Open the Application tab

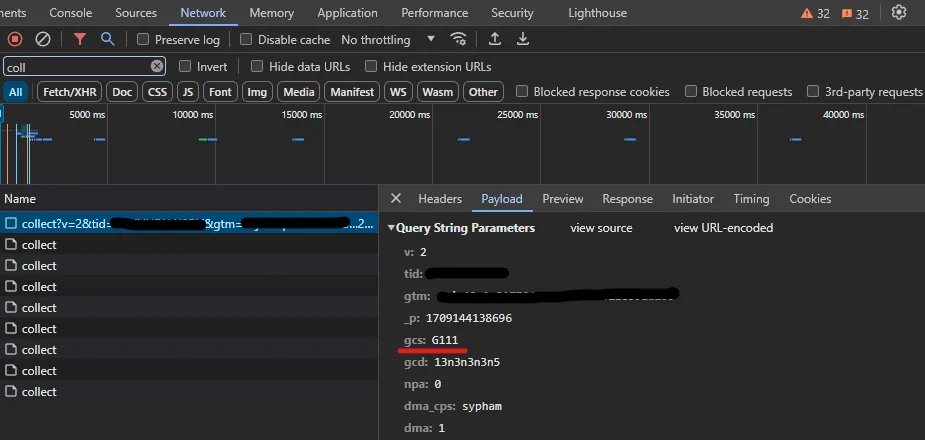point(347,12)
